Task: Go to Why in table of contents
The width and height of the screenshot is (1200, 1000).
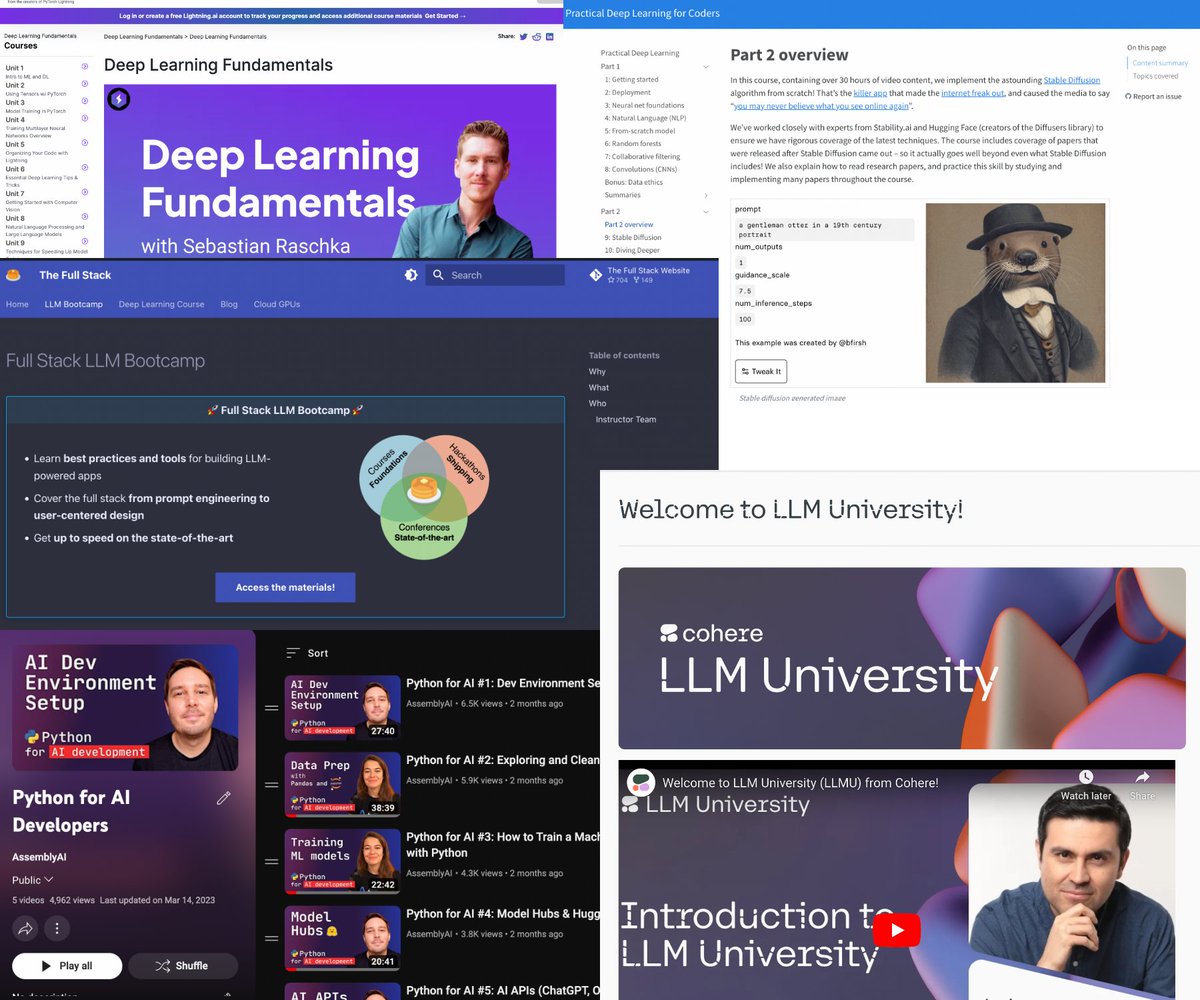Action: (x=597, y=371)
